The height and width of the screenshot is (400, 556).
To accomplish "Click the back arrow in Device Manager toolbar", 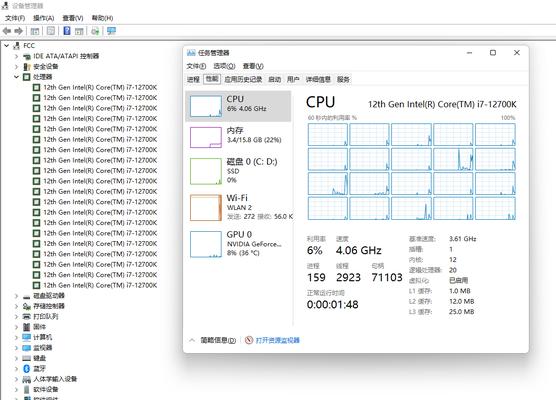I will click(7, 31).
